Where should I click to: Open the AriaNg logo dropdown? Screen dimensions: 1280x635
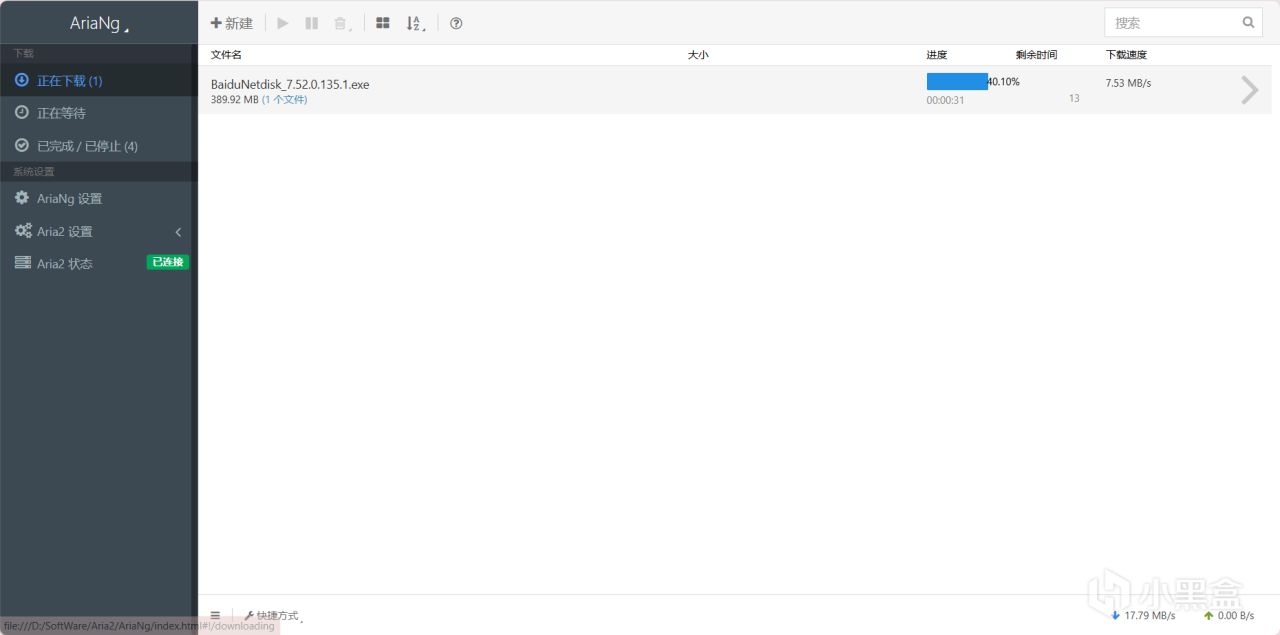coord(99,23)
